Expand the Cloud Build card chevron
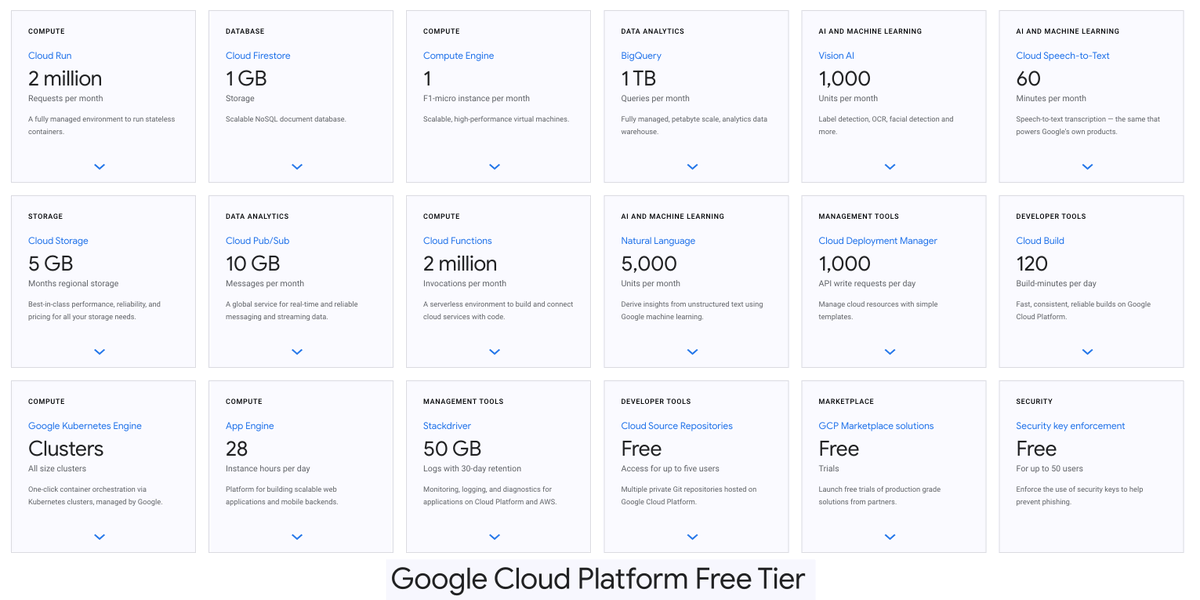The width and height of the screenshot is (1200, 600). (x=1087, y=352)
